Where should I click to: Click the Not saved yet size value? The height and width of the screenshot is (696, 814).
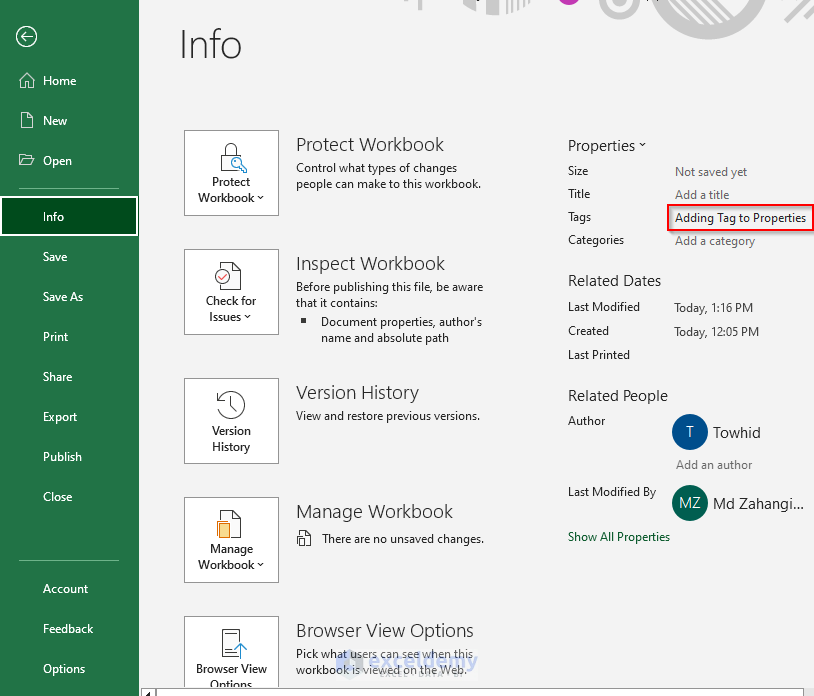[x=711, y=172]
